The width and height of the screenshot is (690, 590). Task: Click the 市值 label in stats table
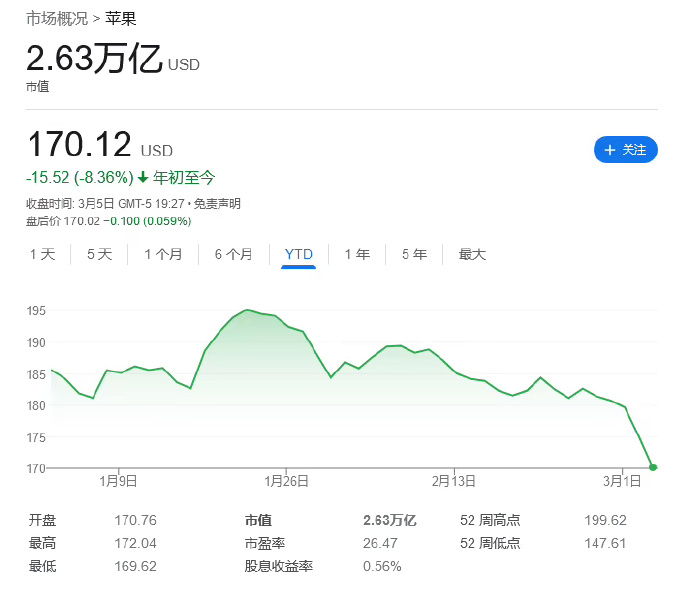click(258, 520)
